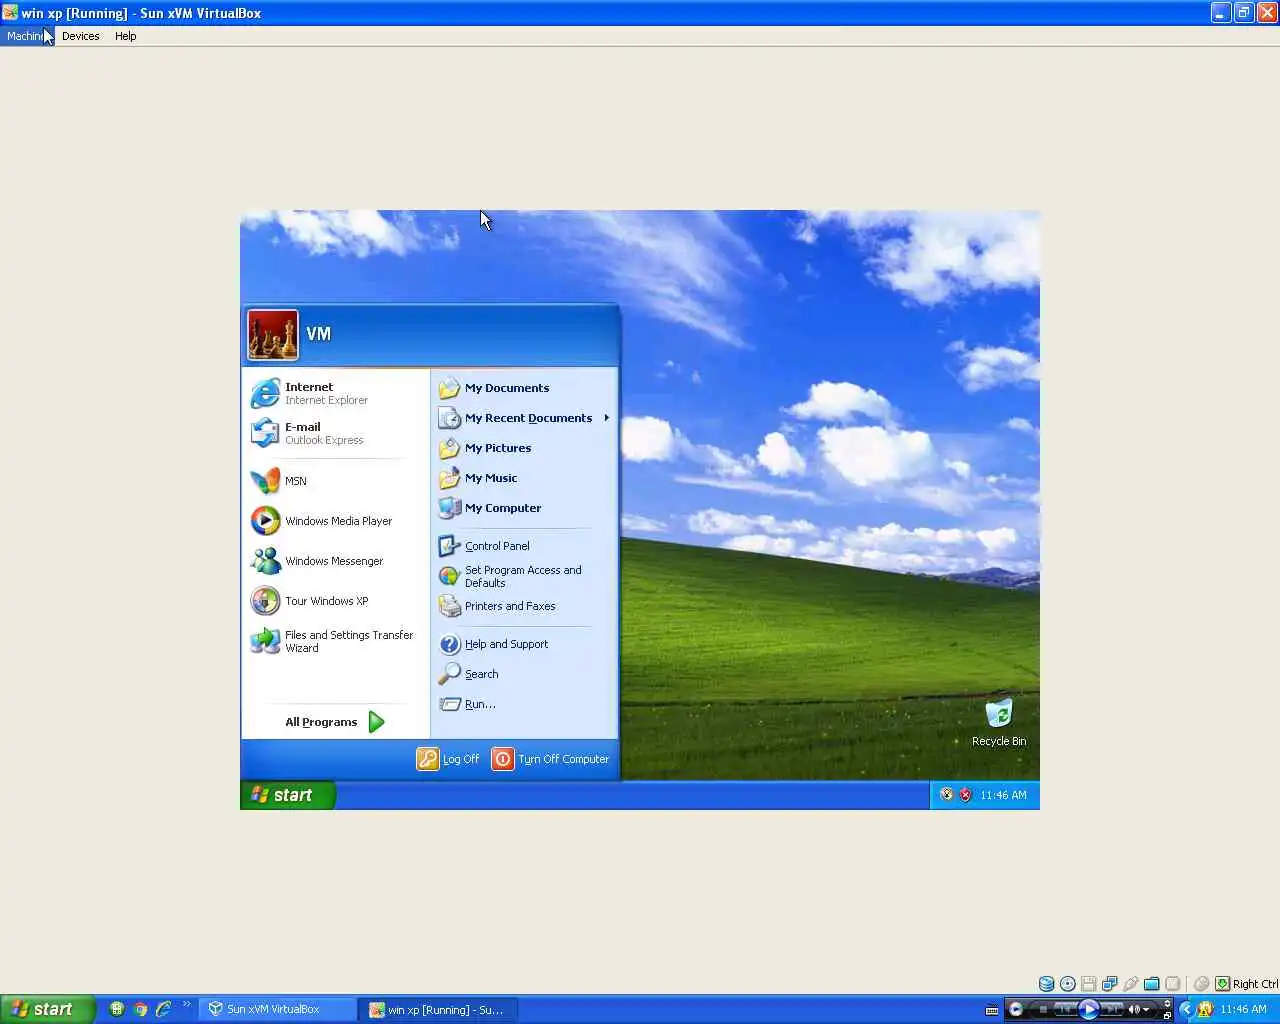
Task: Click stop on the media player toolbar
Action: click(x=1043, y=1009)
